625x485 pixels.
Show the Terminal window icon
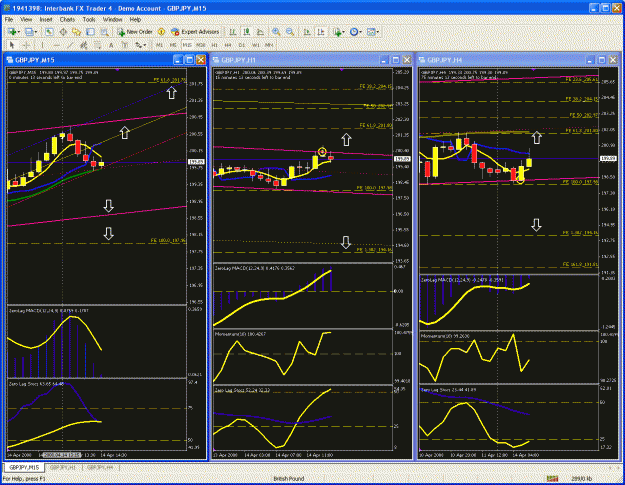tap(90, 32)
